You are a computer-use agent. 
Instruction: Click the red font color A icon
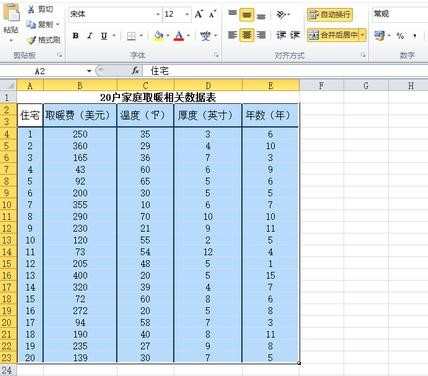[x=179, y=36]
